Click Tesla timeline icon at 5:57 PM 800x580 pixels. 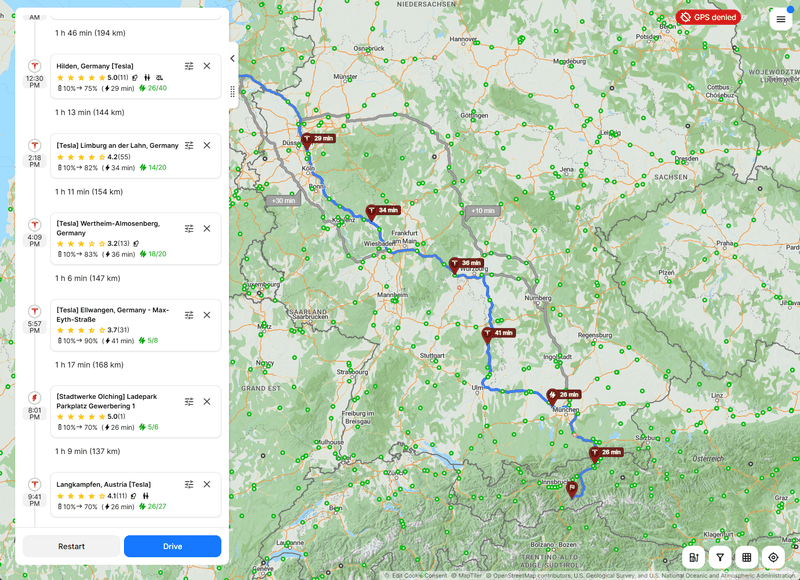click(35, 311)
